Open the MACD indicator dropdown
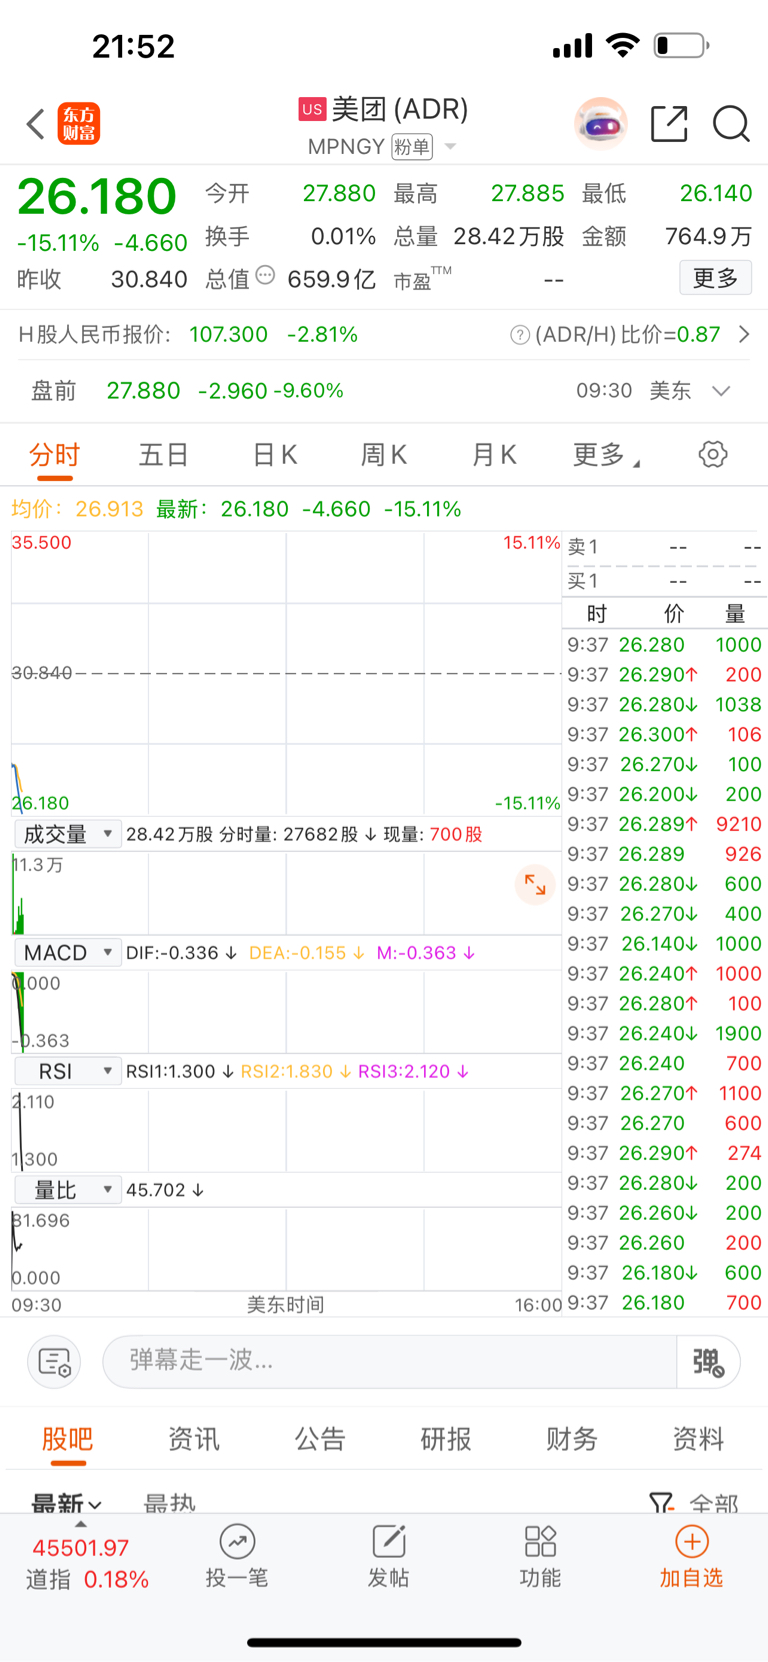 pyautogui.click(x=67, y=953)
